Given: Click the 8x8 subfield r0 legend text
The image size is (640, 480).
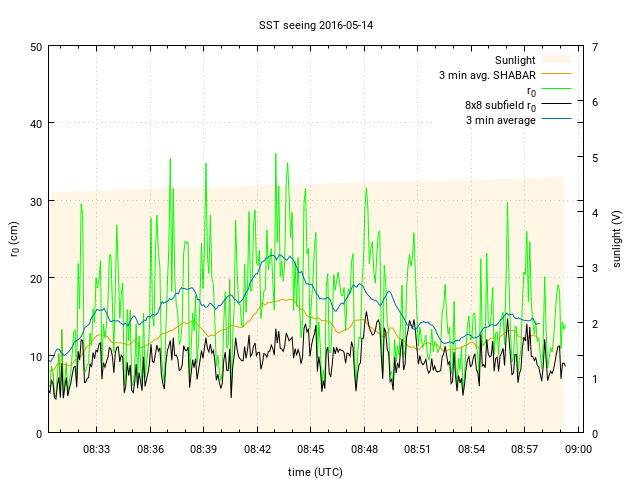Looking at the screenshot, I should (500, 105).
